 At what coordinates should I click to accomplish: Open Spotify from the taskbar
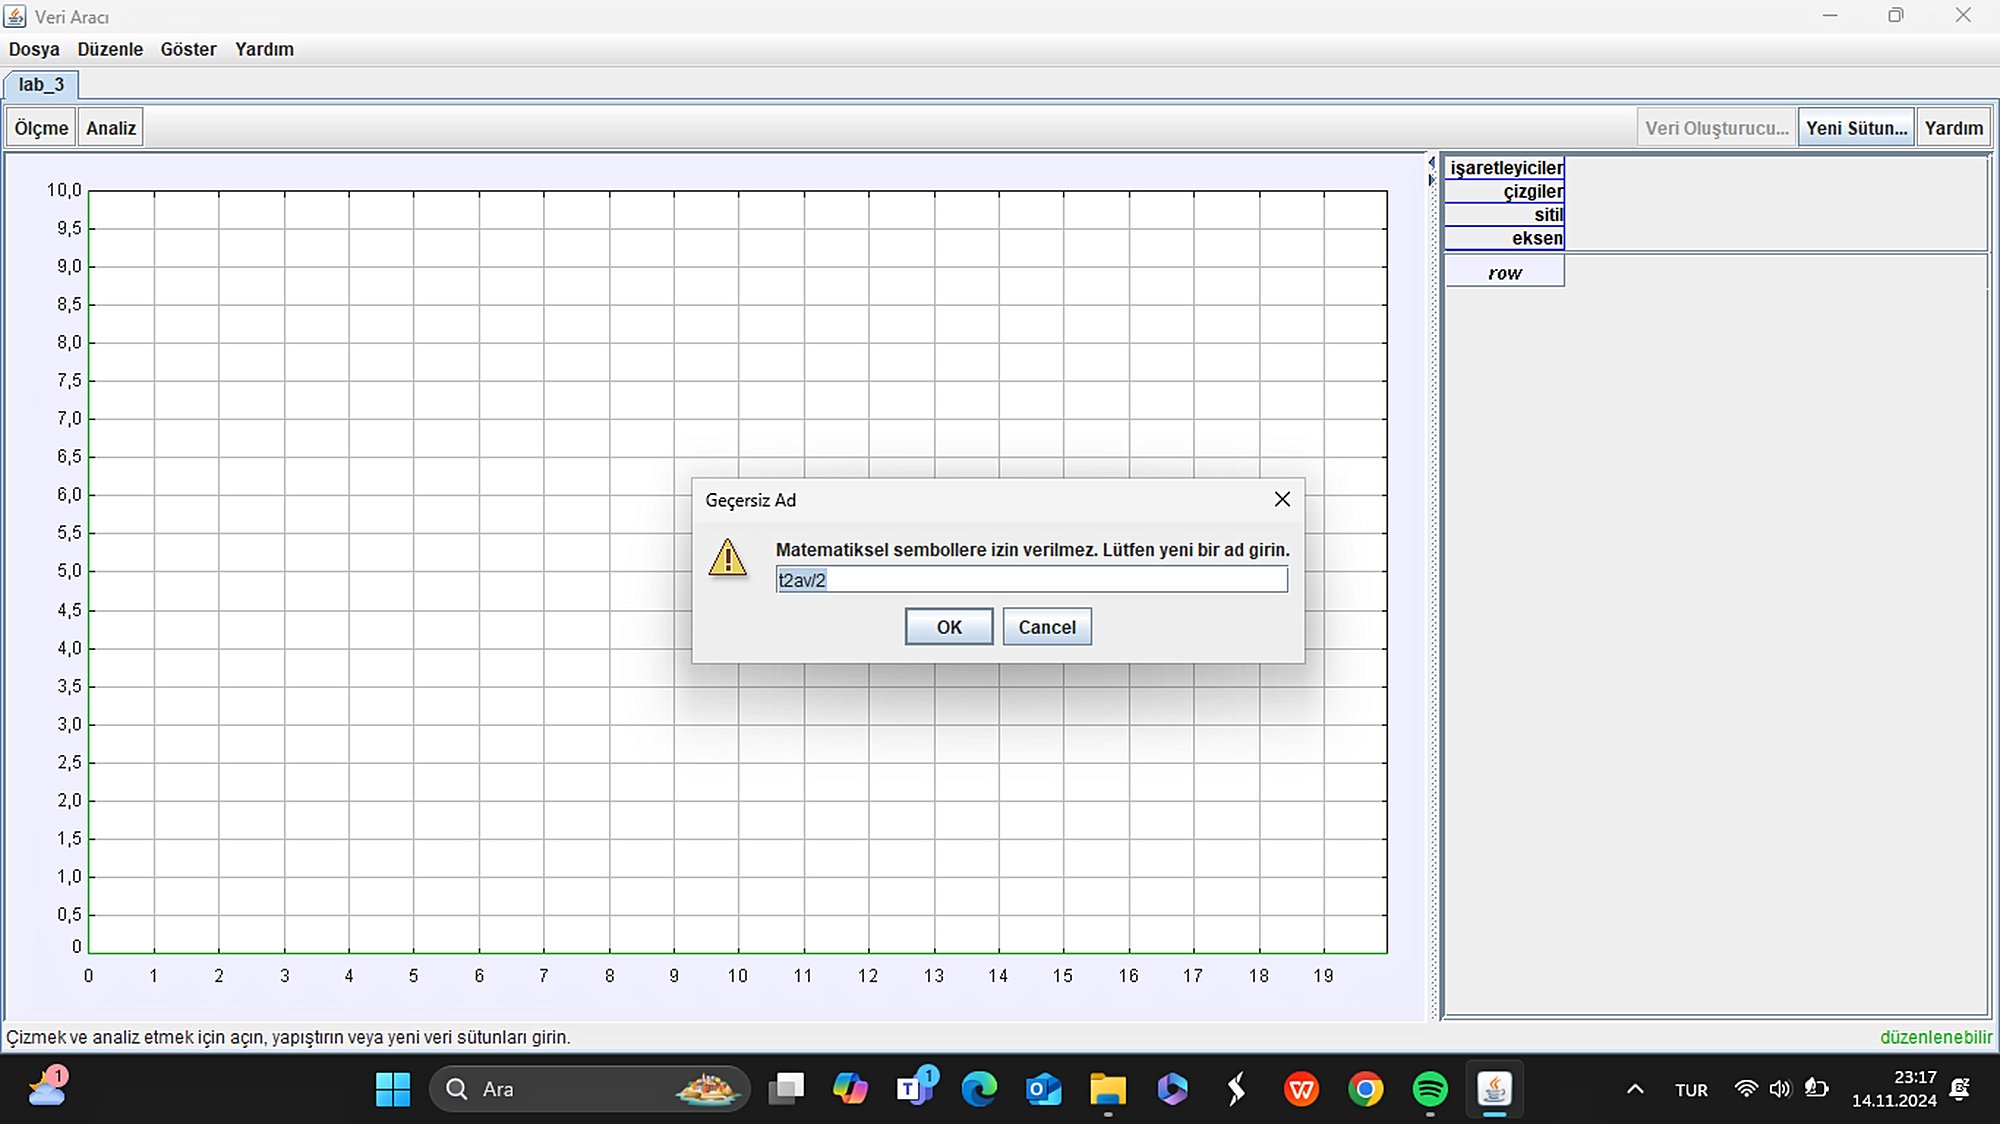(1430, 1089)
